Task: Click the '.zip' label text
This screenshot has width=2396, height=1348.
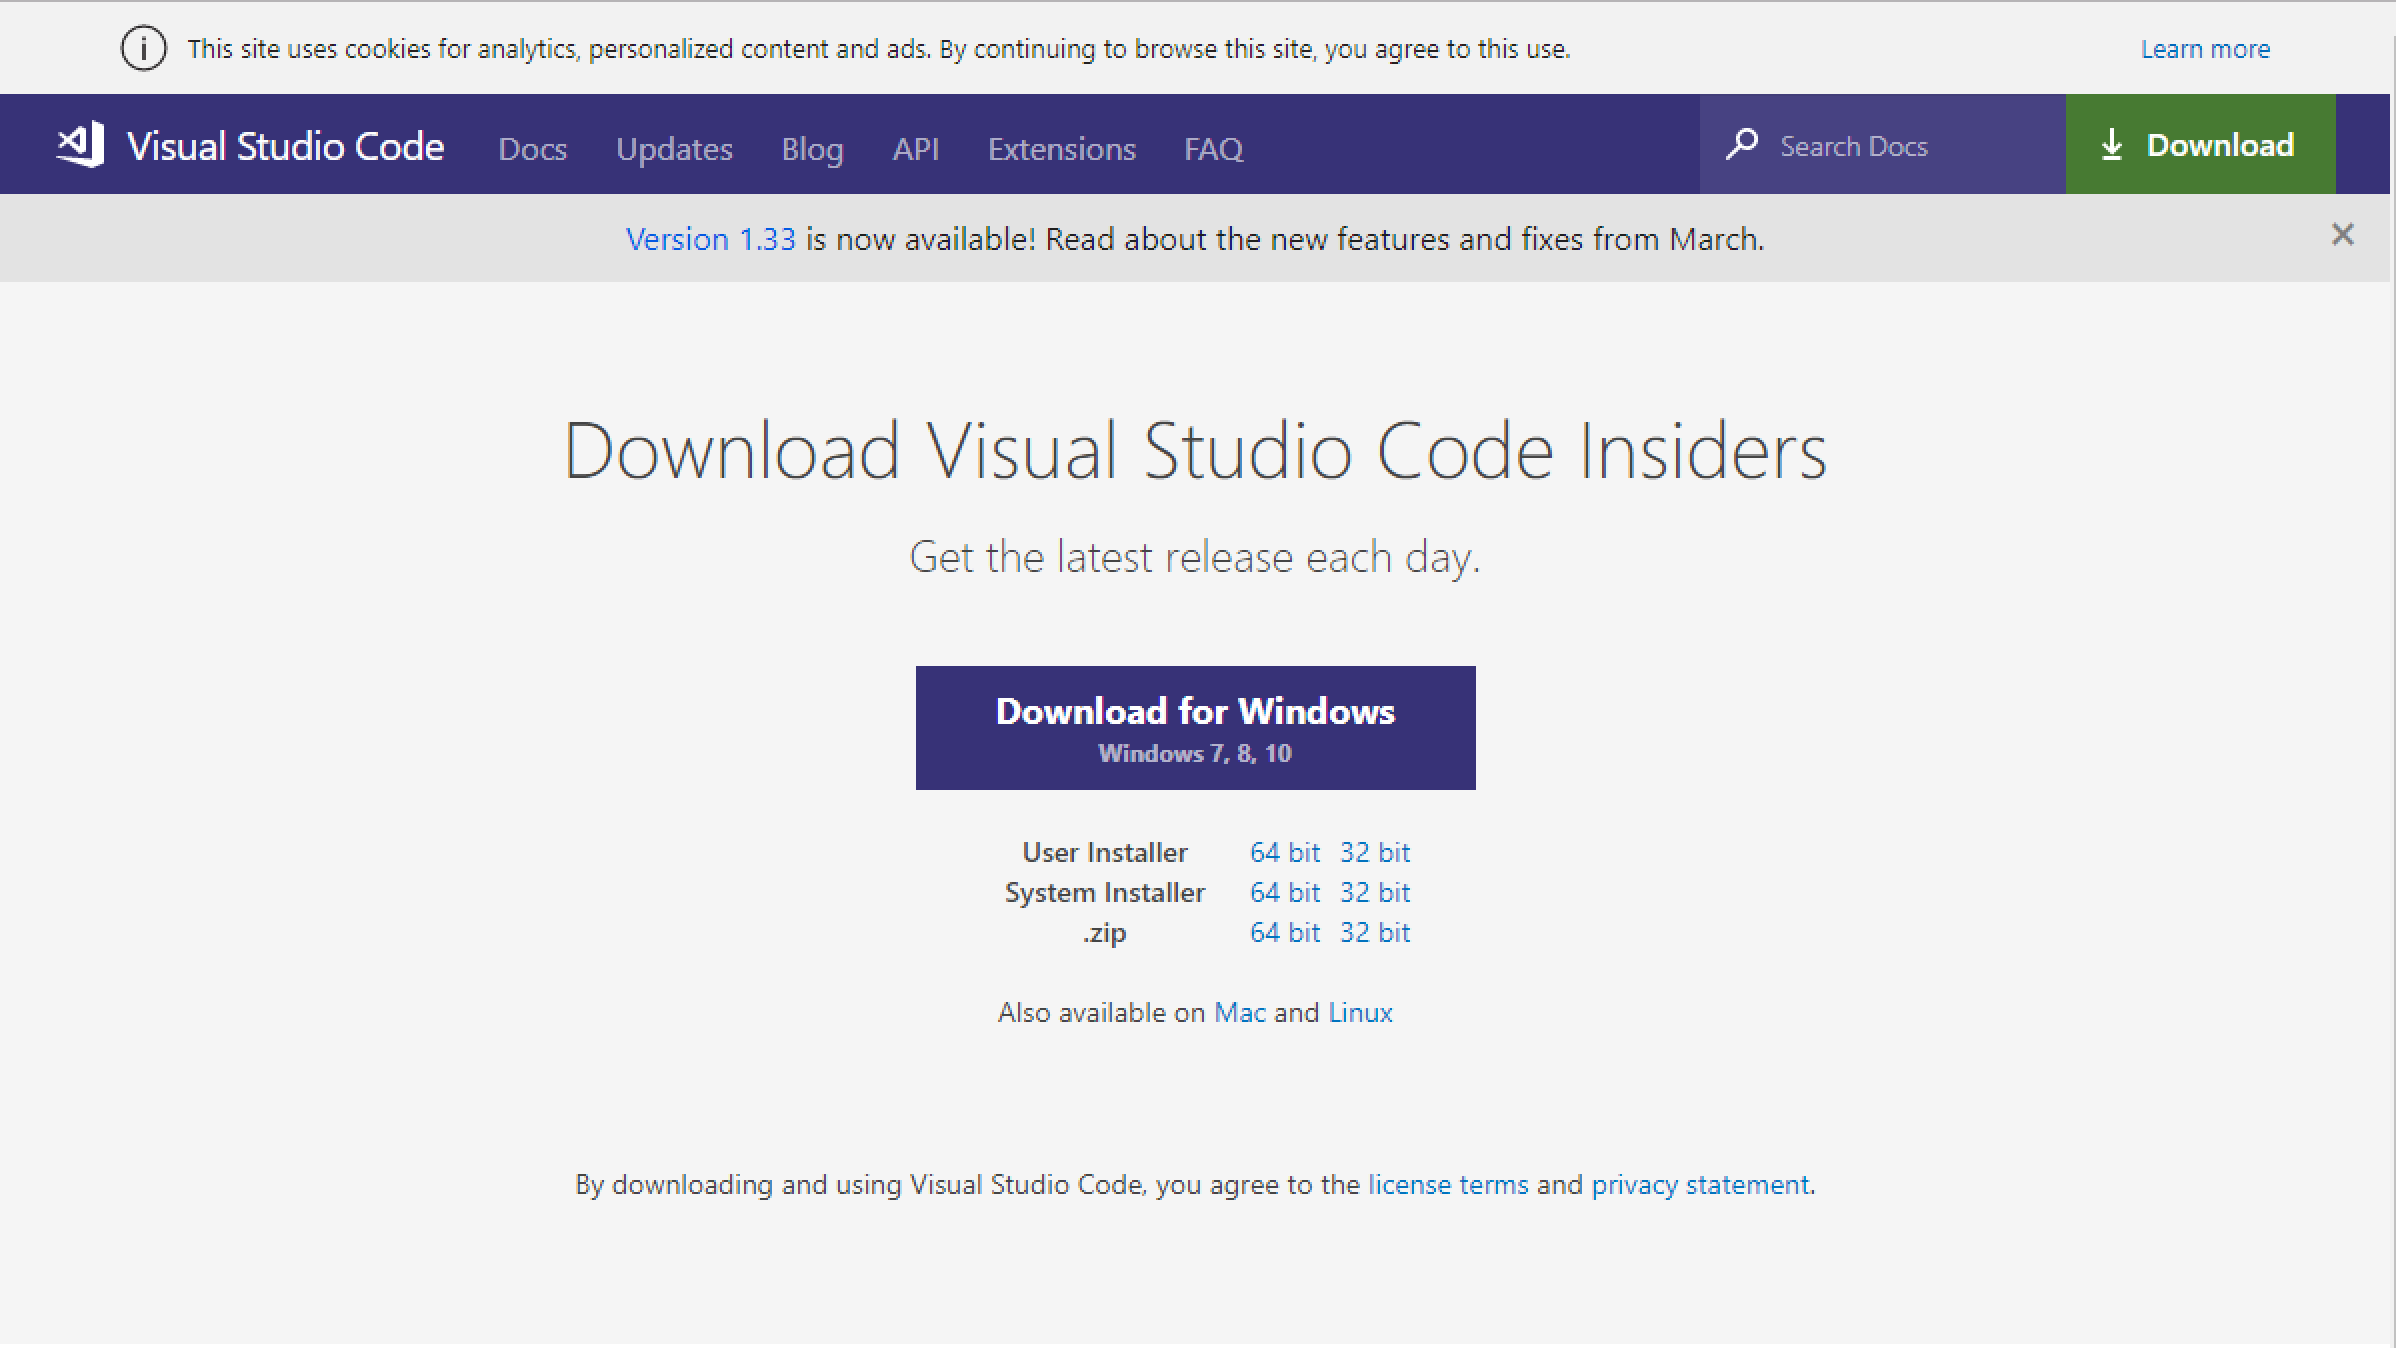Action: pos(1105,933)
